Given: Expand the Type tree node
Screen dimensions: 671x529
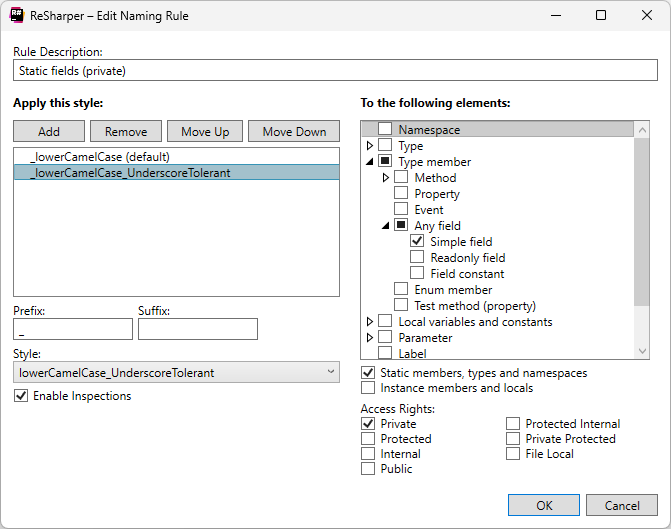Looking at the screenshot, I should (371, 146).
